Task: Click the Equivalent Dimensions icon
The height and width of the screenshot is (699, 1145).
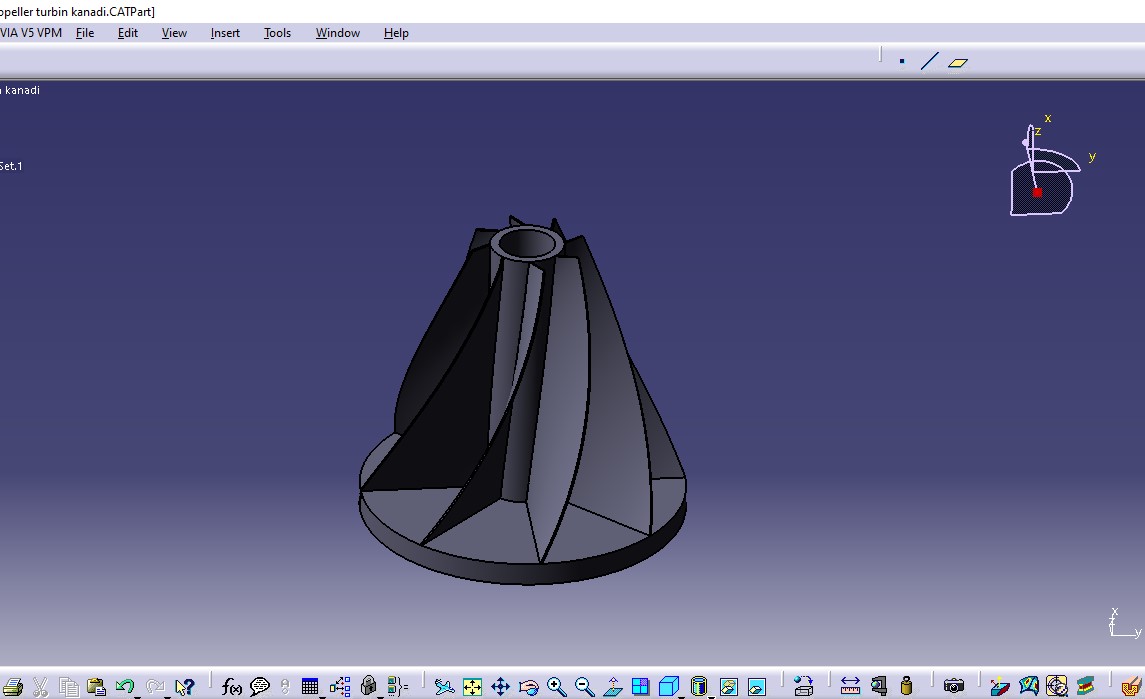Action: pyautogui.click(x=397, y=687)
